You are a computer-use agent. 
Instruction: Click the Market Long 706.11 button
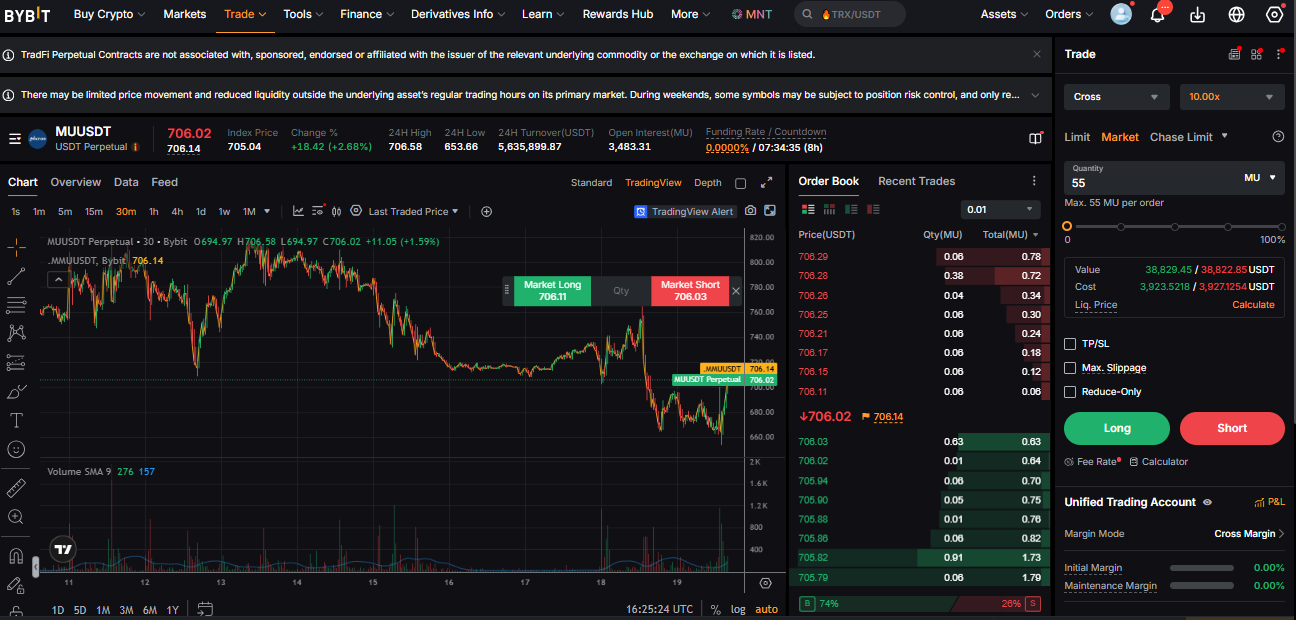tap(552, 291)
